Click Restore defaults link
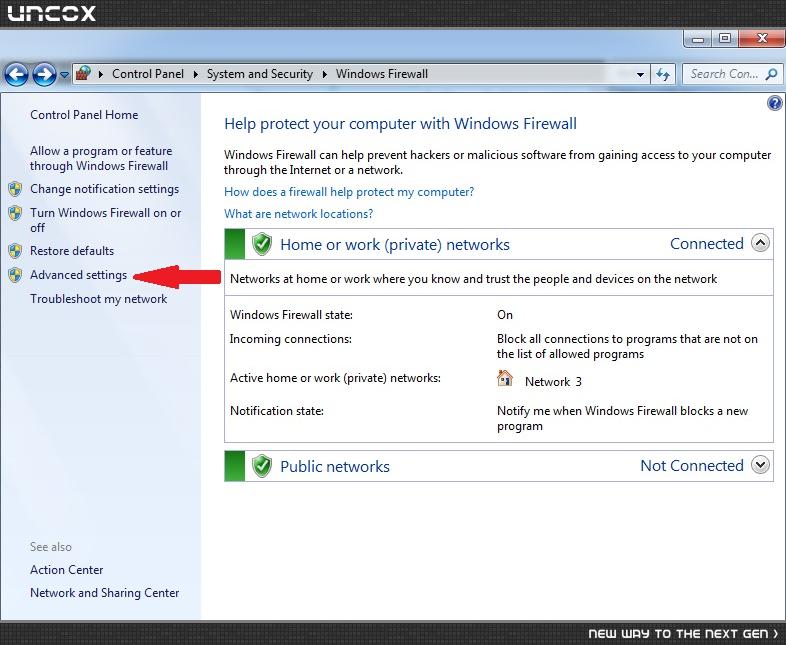Screen dimensions: 786x645 click(x=72, y=251)
